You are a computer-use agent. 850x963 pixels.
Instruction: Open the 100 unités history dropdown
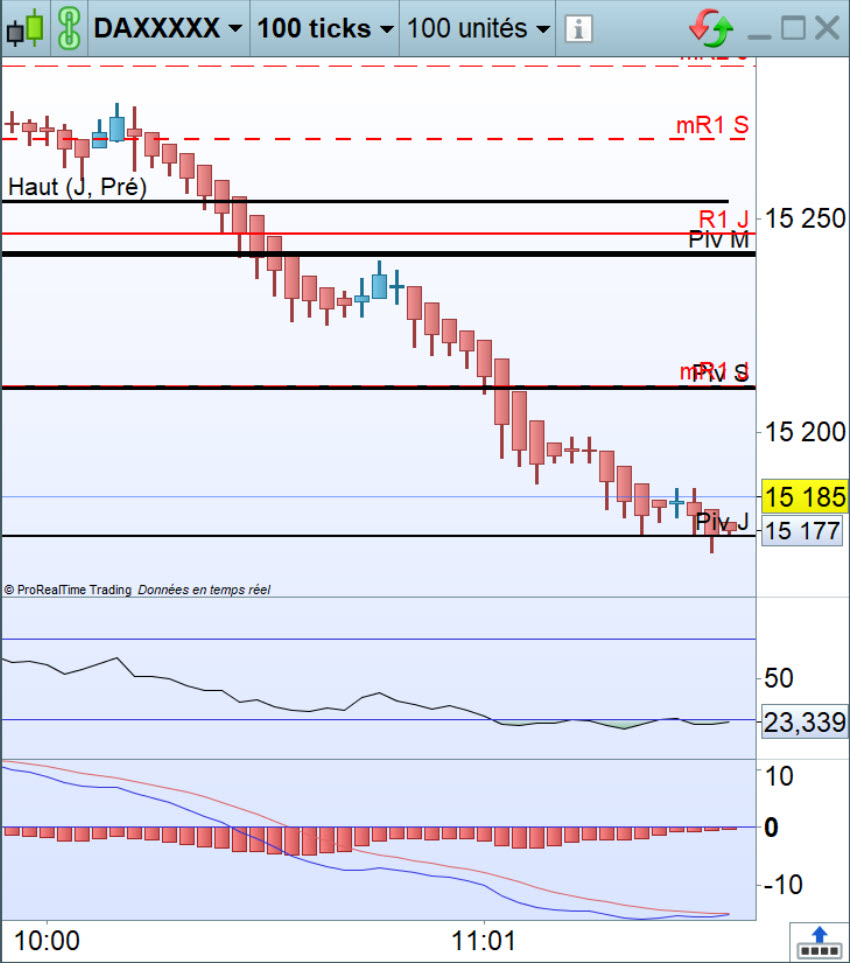[x=478, y=28]
